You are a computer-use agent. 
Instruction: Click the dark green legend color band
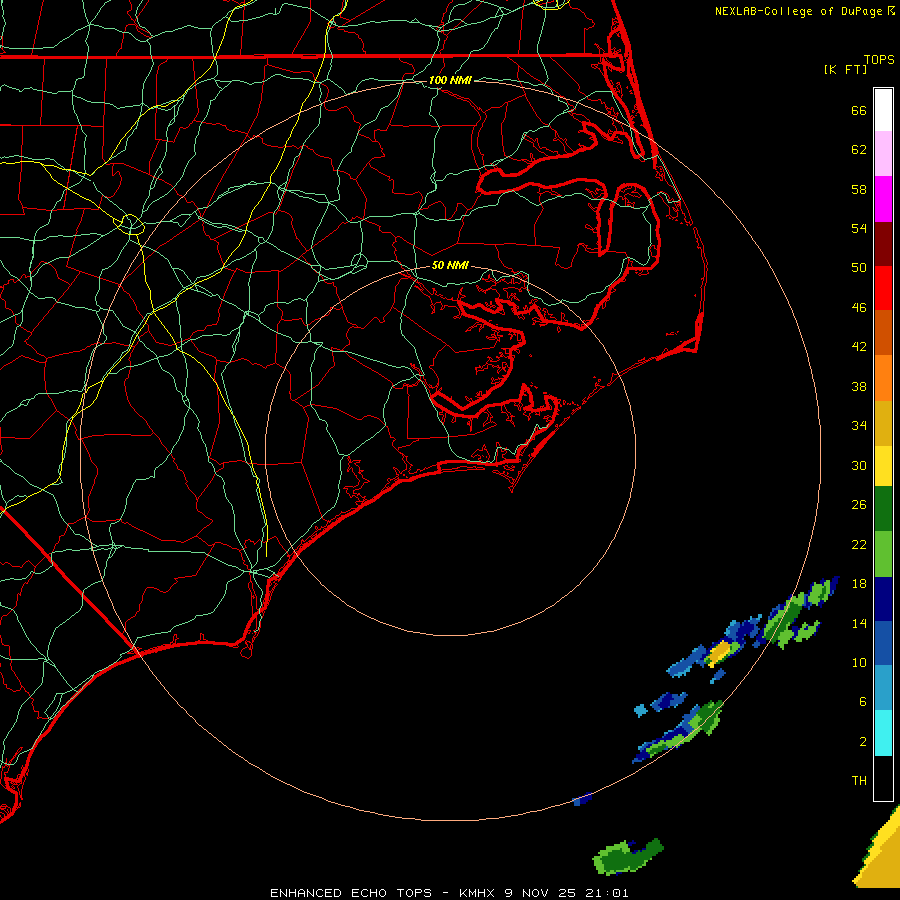[x=883, y=509]
